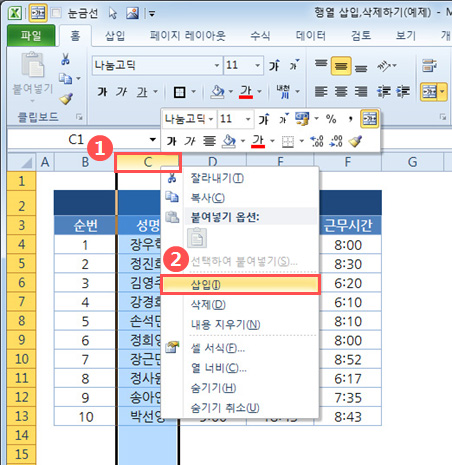The image size is (452, 465).
Task: Open the ribbon border style dropdown arrow
Action: tap(194, 92)
